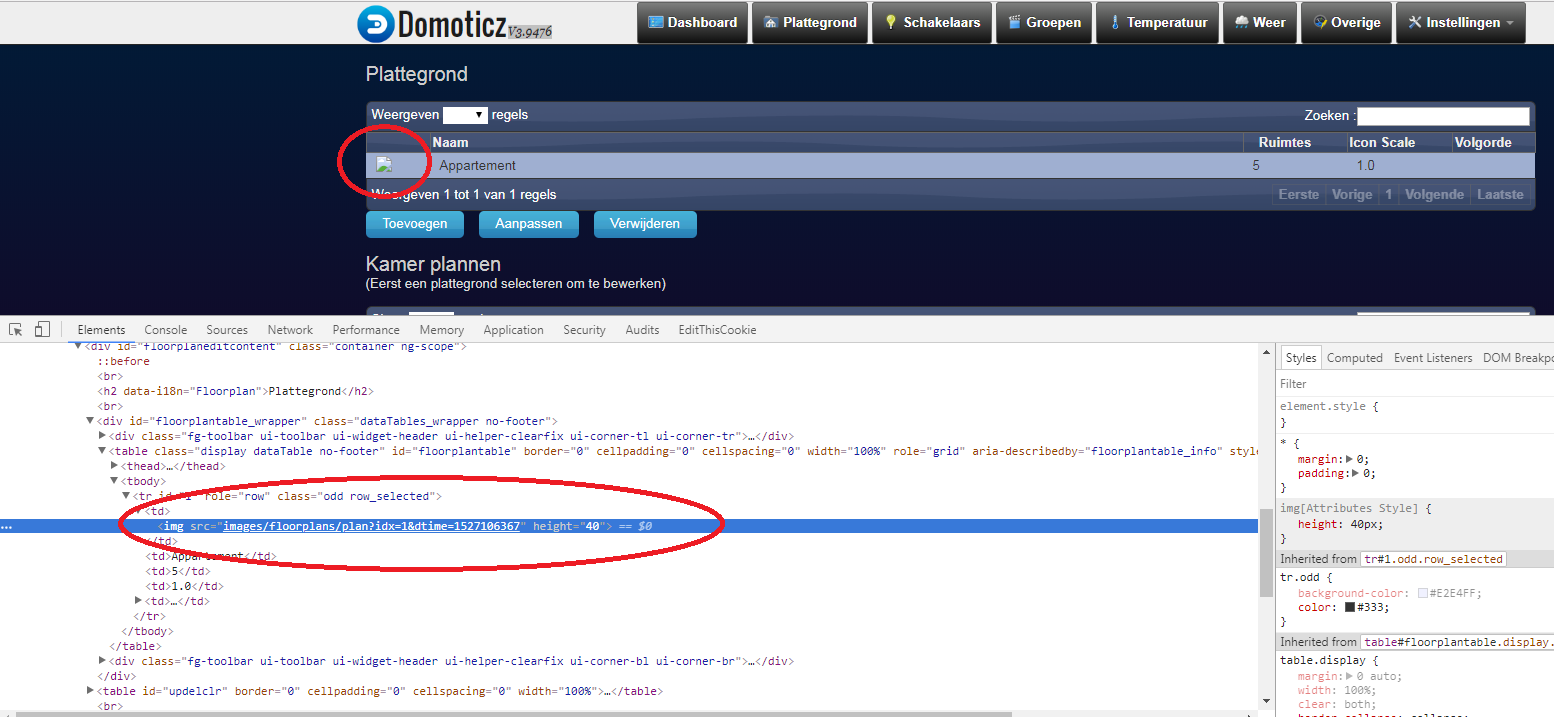Open Temperatuur using the thermometer icon
The image size is (1554, 717).
[x=1117, y=22]
